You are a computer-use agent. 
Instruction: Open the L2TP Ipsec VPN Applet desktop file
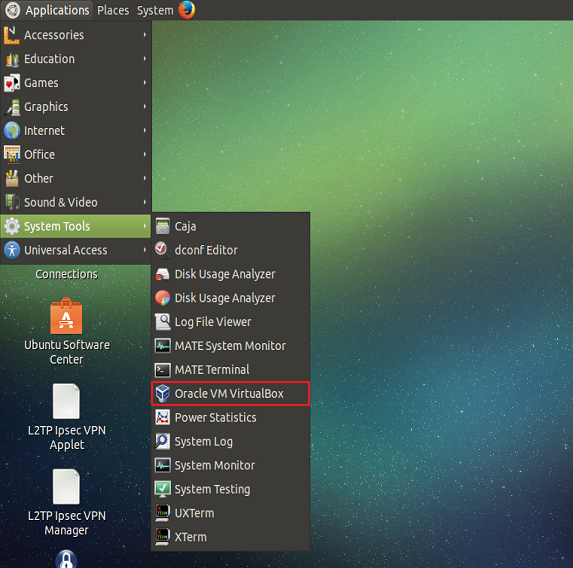click(67, 417)
